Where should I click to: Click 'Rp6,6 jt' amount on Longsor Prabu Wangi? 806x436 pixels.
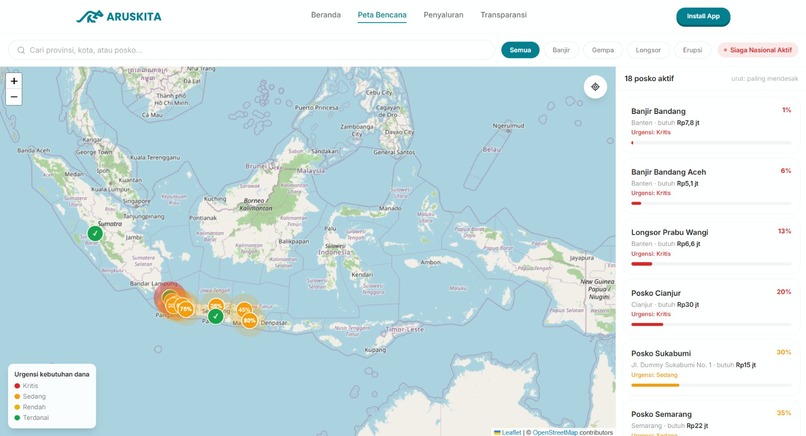click(688, 244)
